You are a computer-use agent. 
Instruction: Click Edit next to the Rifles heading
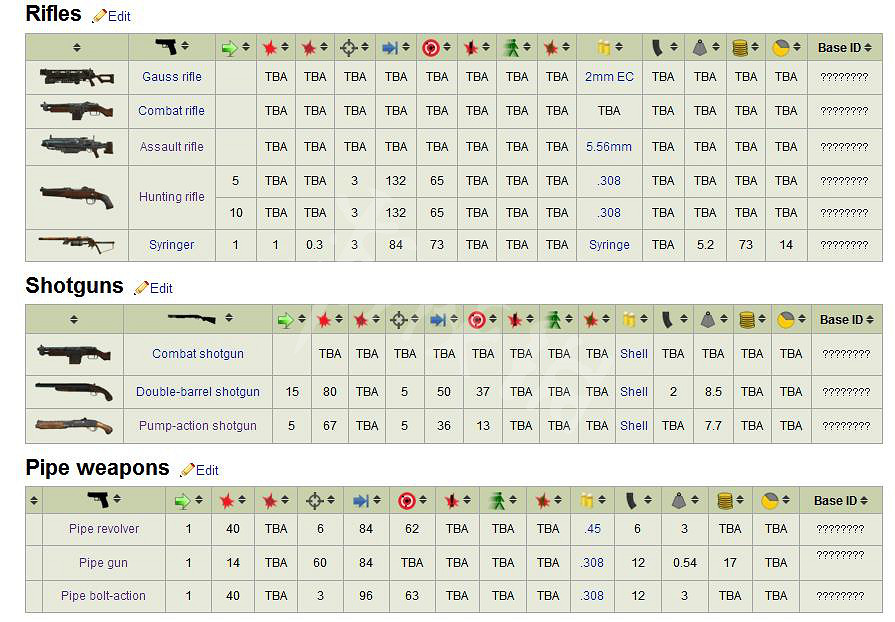click(x=119, y=16)
